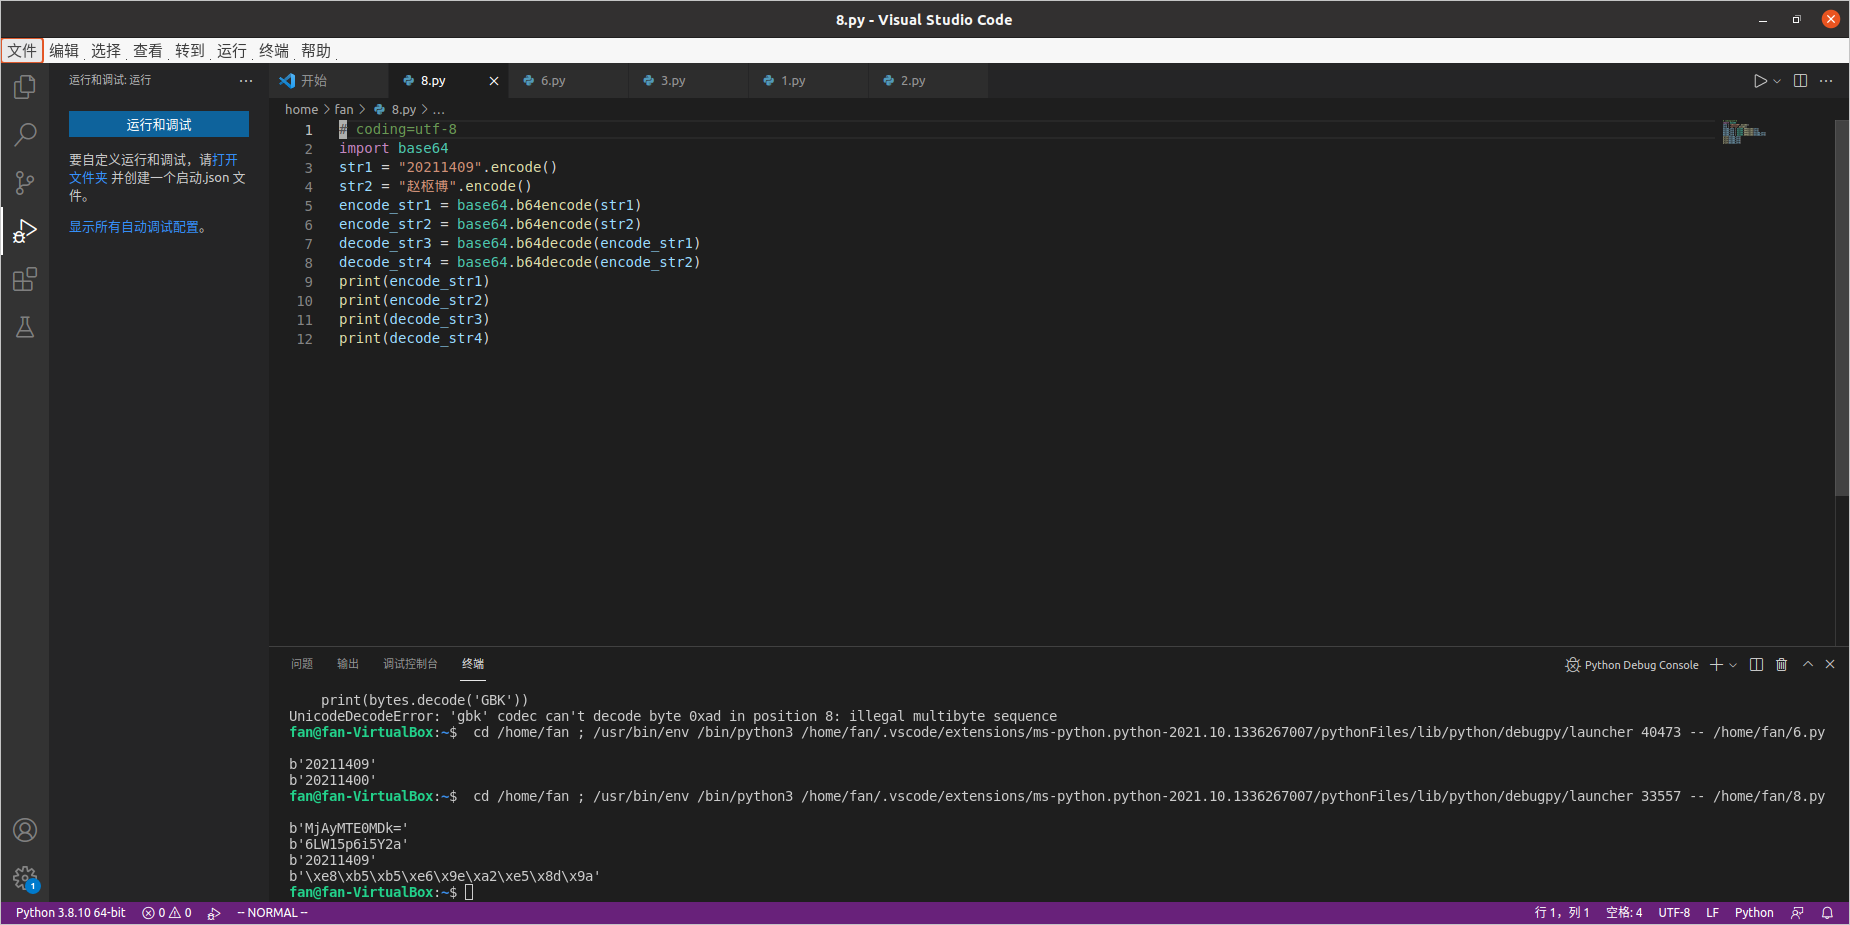Open the Search view in activity bar

point(25,135)
